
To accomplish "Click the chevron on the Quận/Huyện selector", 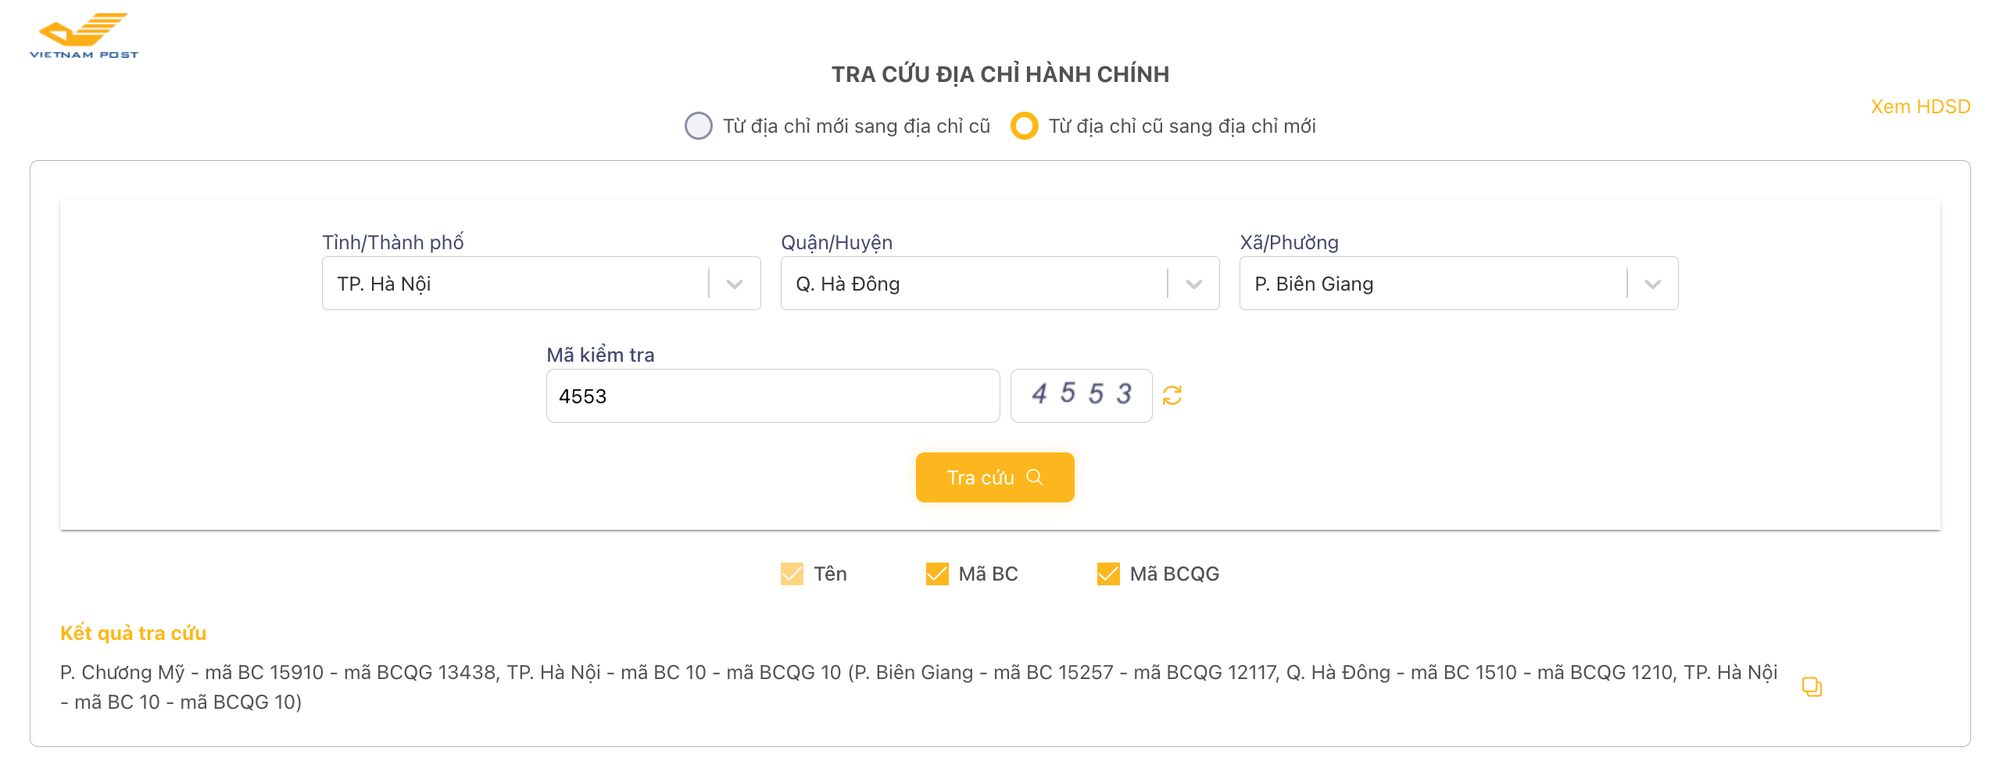I will click(1193, 283).
